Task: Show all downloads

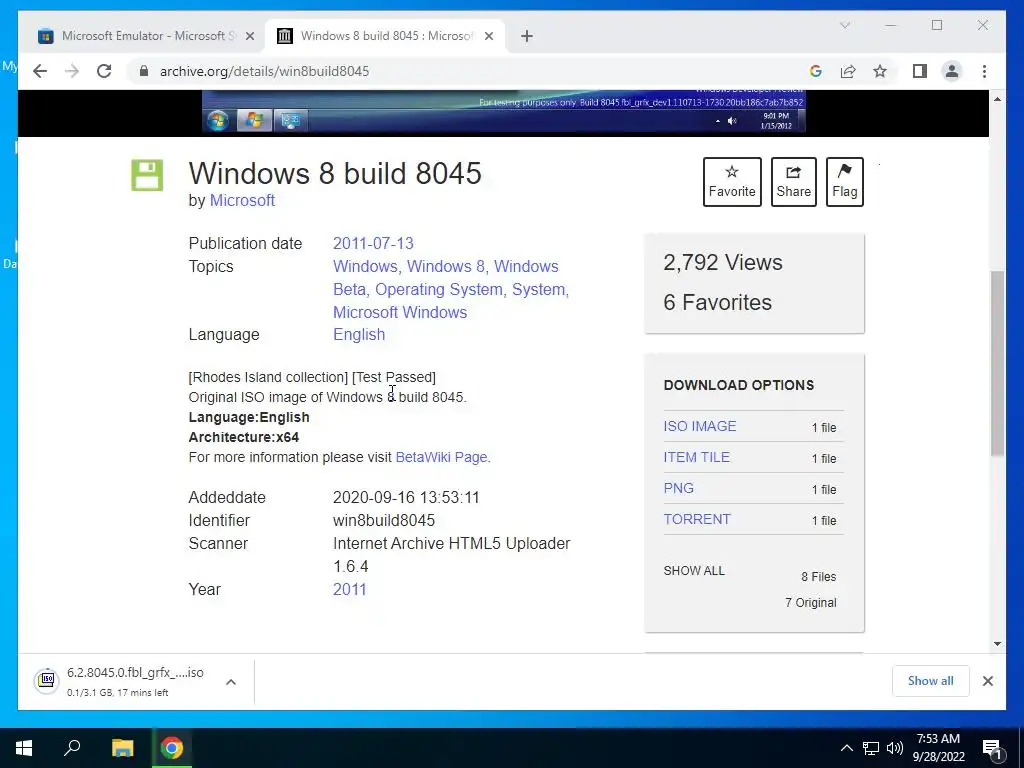Action: [930, 681]
